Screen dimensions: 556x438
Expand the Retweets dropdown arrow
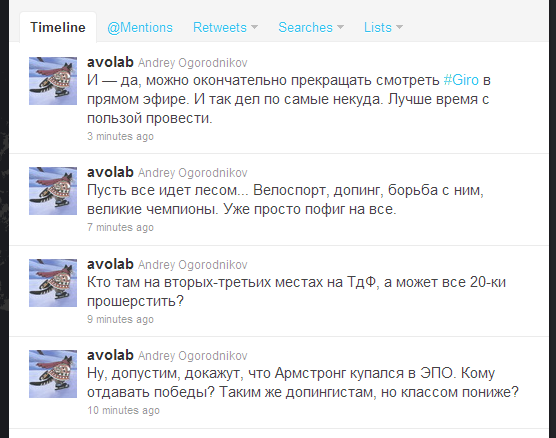point(254,27)
